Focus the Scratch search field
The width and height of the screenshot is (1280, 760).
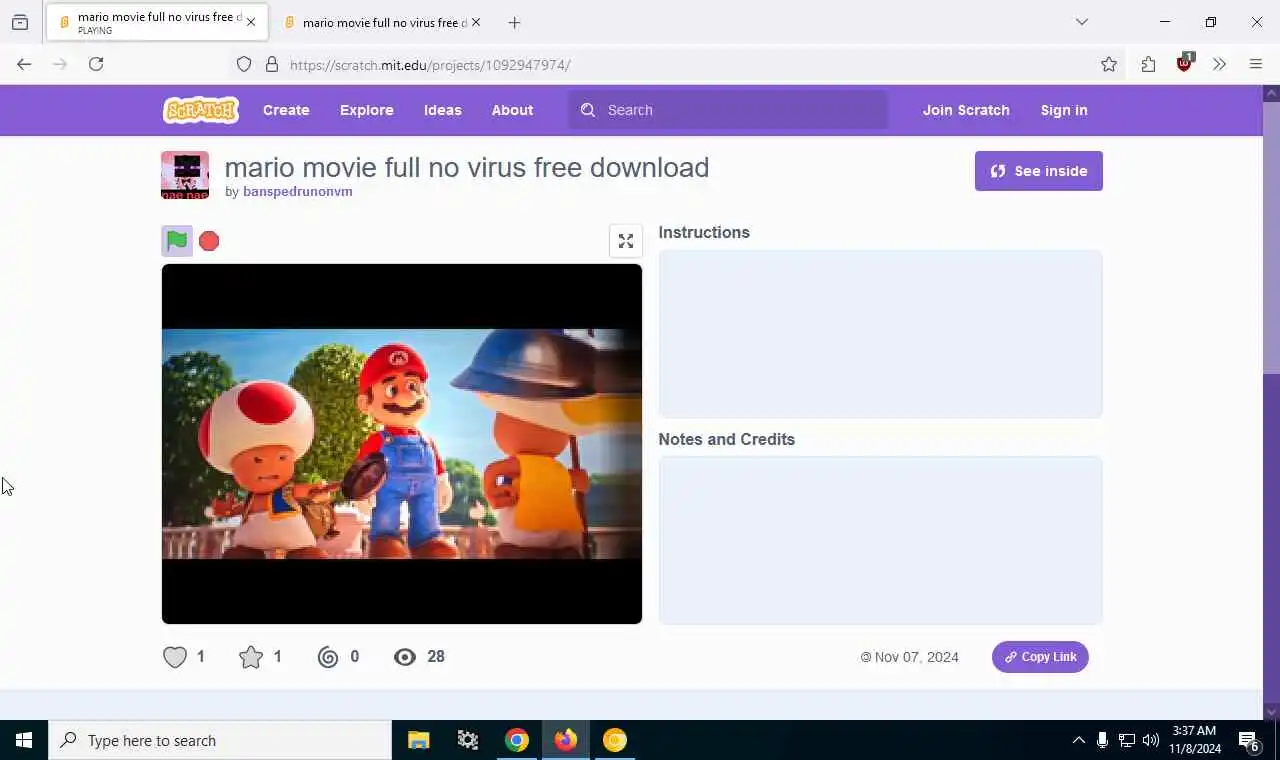(x=728, y=110)
